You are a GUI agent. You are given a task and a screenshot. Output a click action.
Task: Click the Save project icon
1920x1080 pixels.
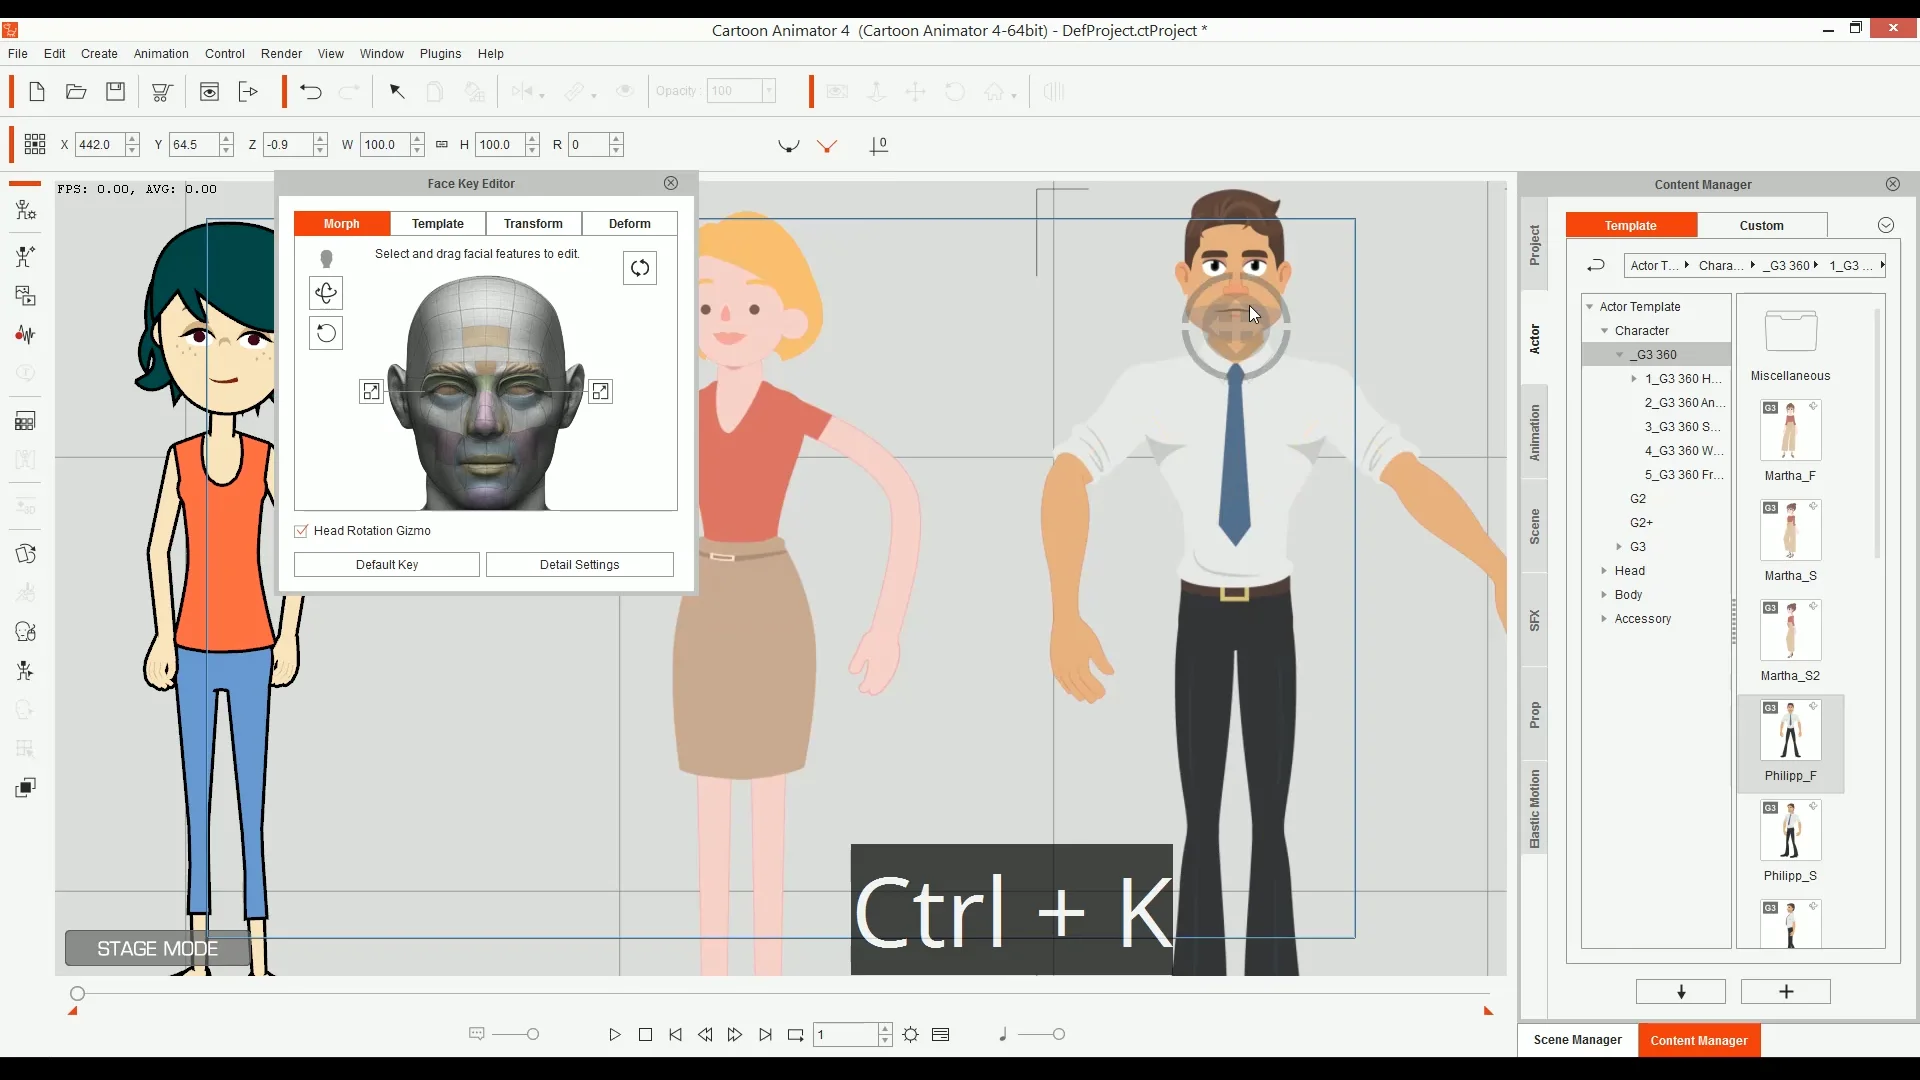(x=116, y=92)
